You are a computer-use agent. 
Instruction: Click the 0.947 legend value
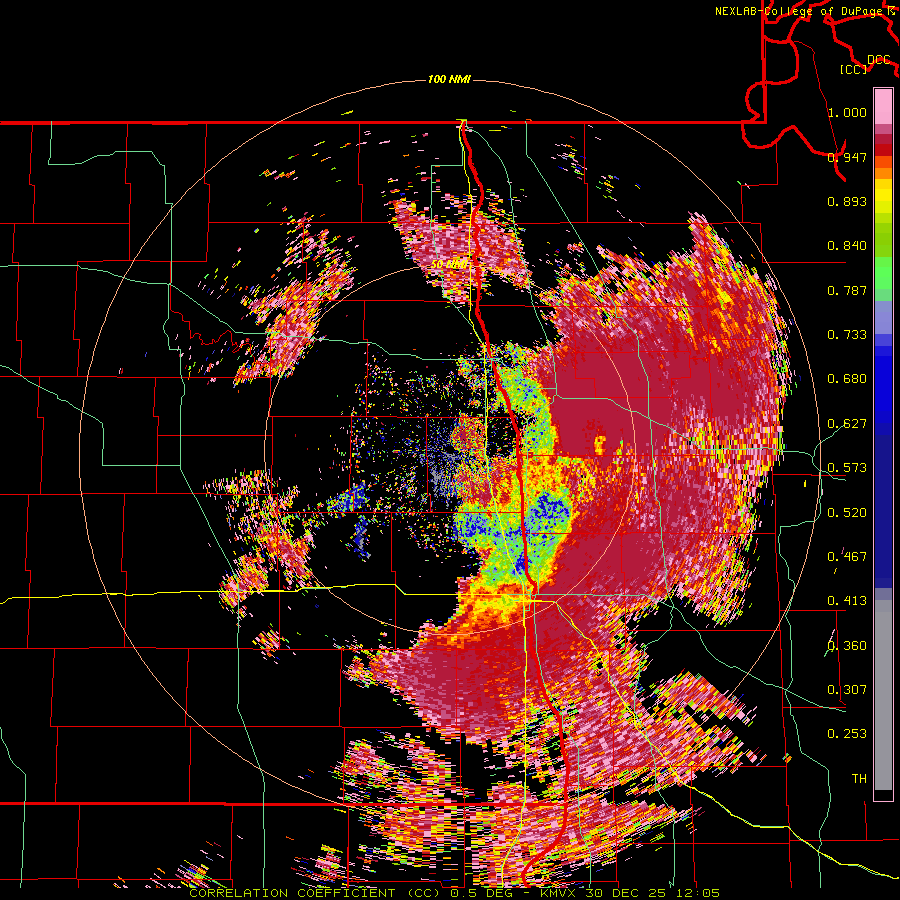(847, 157)
